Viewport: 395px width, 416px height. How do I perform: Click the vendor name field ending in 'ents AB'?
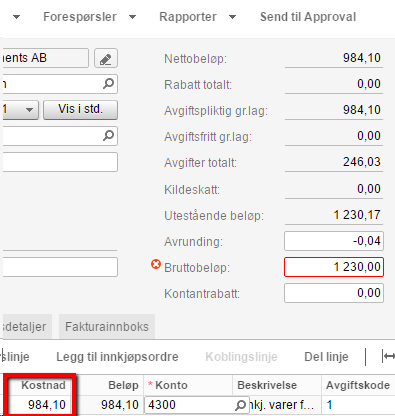pos(45,58)
